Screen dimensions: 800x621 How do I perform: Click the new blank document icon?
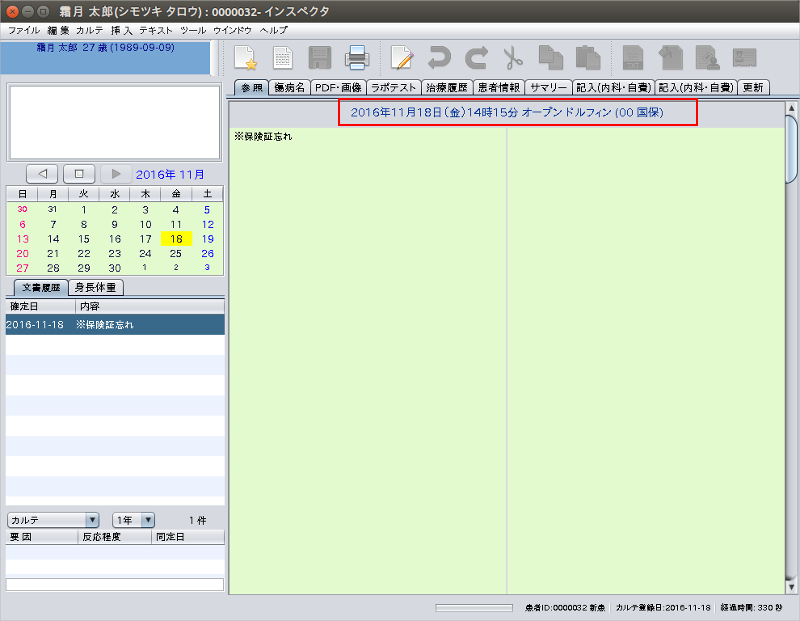click(x=283, y=58)
